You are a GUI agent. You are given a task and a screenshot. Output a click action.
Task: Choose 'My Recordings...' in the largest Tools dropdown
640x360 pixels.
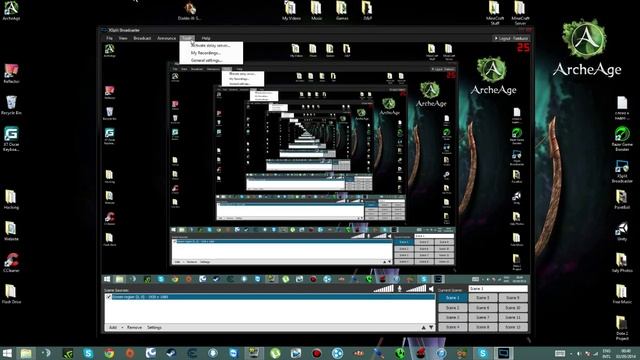point(206,53)
